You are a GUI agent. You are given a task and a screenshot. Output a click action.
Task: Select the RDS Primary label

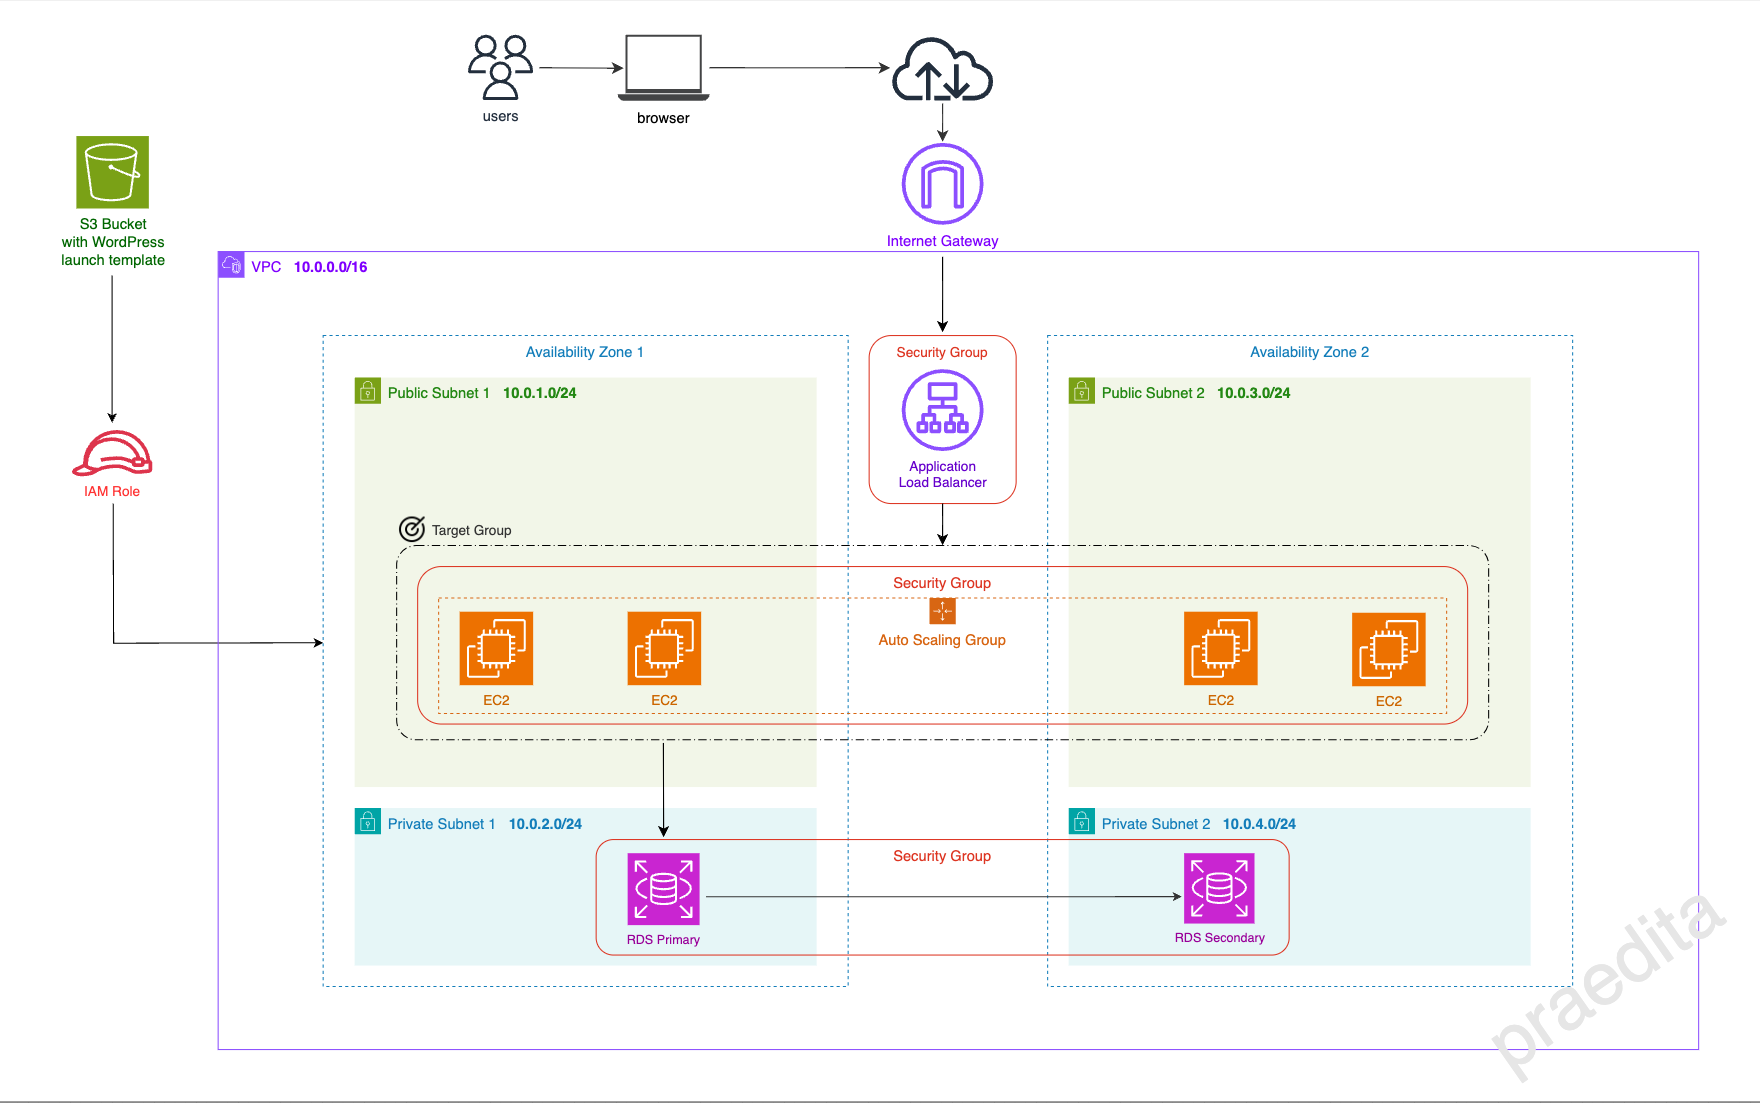(x=663, y=939)
